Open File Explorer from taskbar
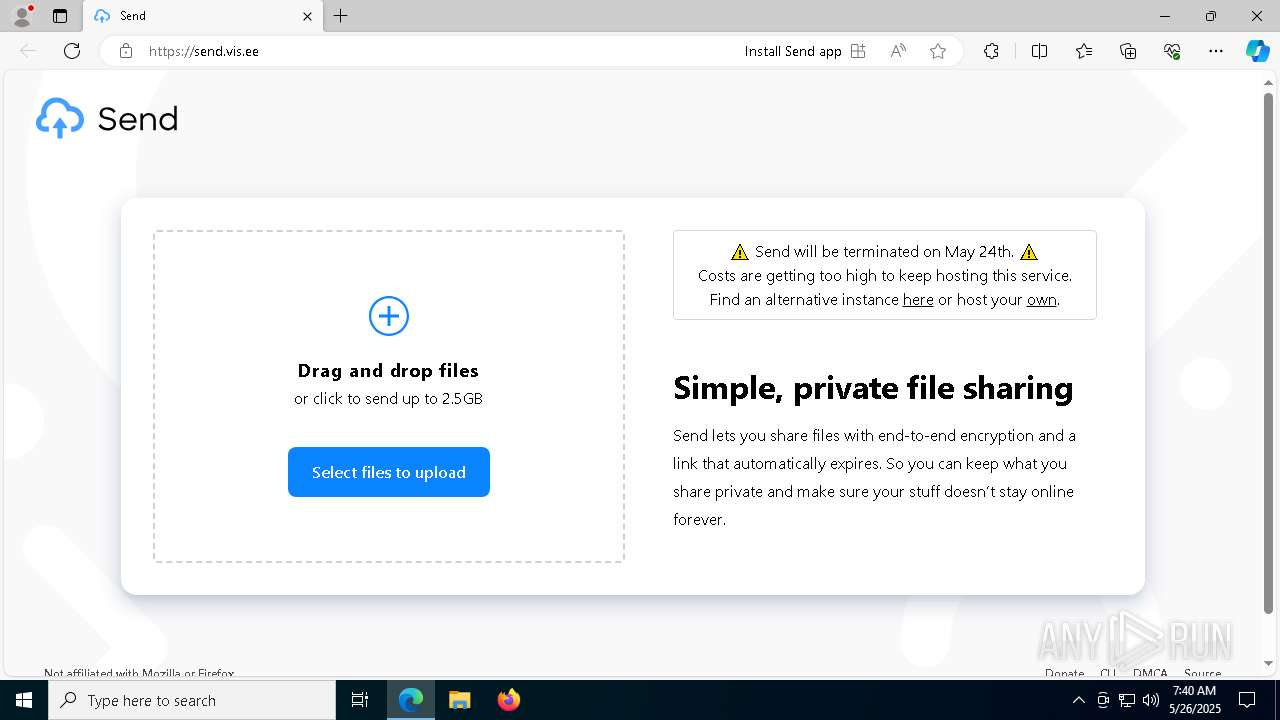1280x720 pixels. pos(459,700)
